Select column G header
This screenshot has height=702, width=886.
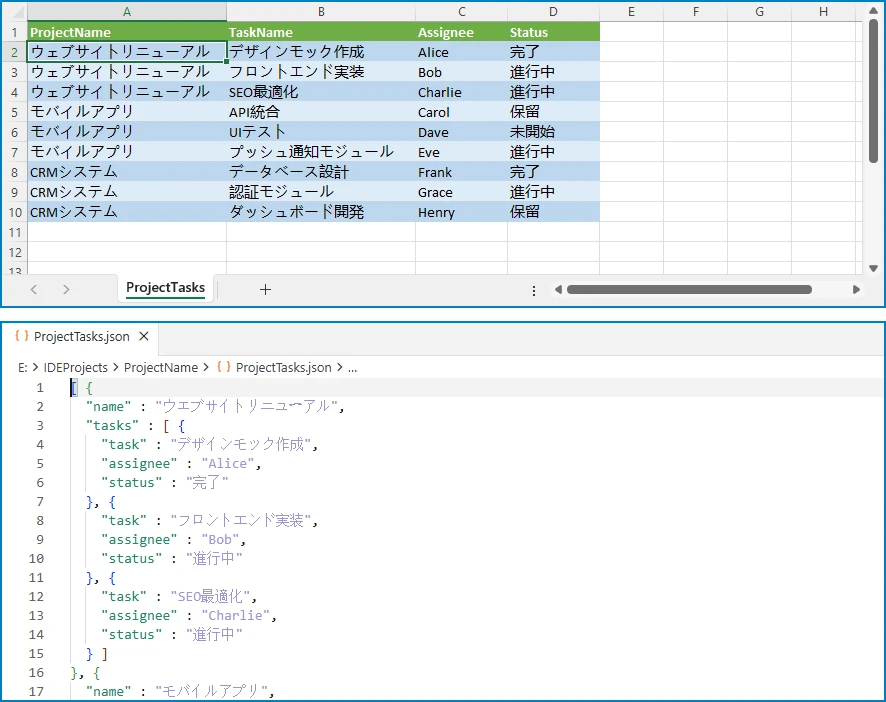759,12
